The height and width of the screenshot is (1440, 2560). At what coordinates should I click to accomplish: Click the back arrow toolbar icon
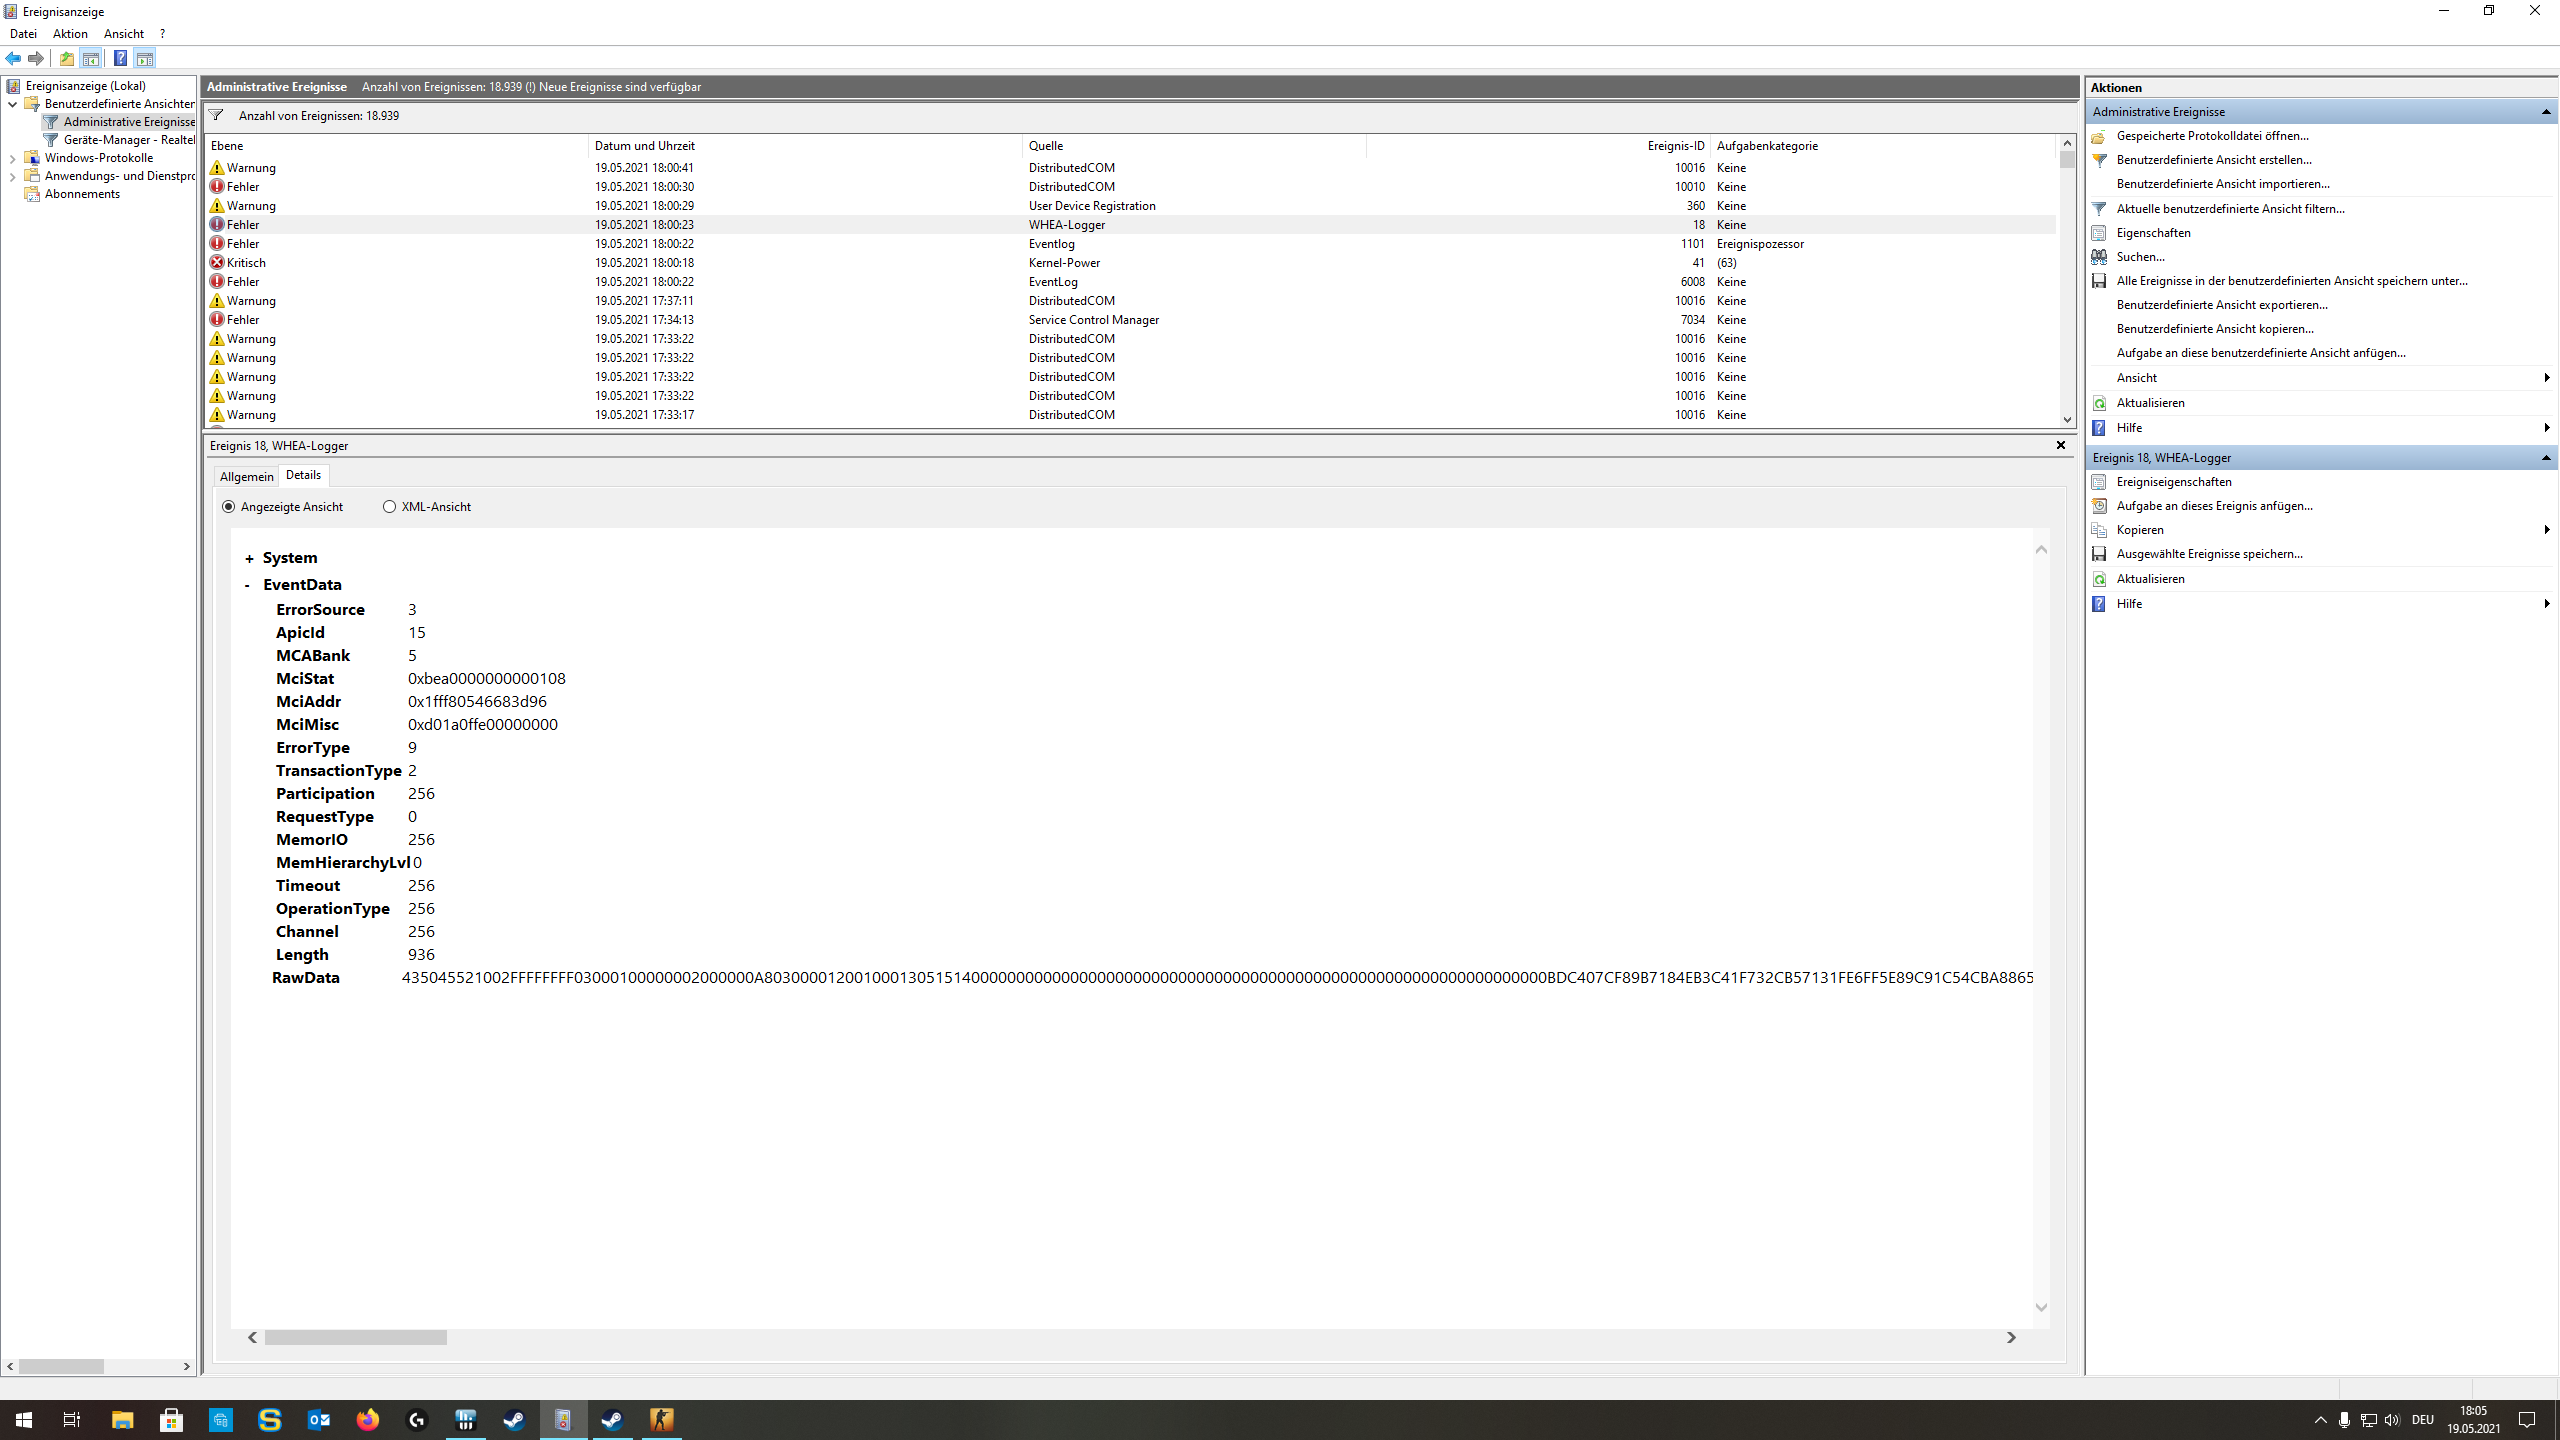13,58
